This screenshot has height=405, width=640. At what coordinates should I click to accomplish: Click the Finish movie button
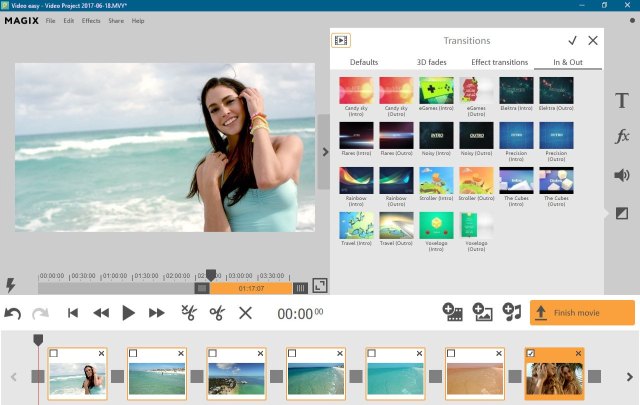582,313
